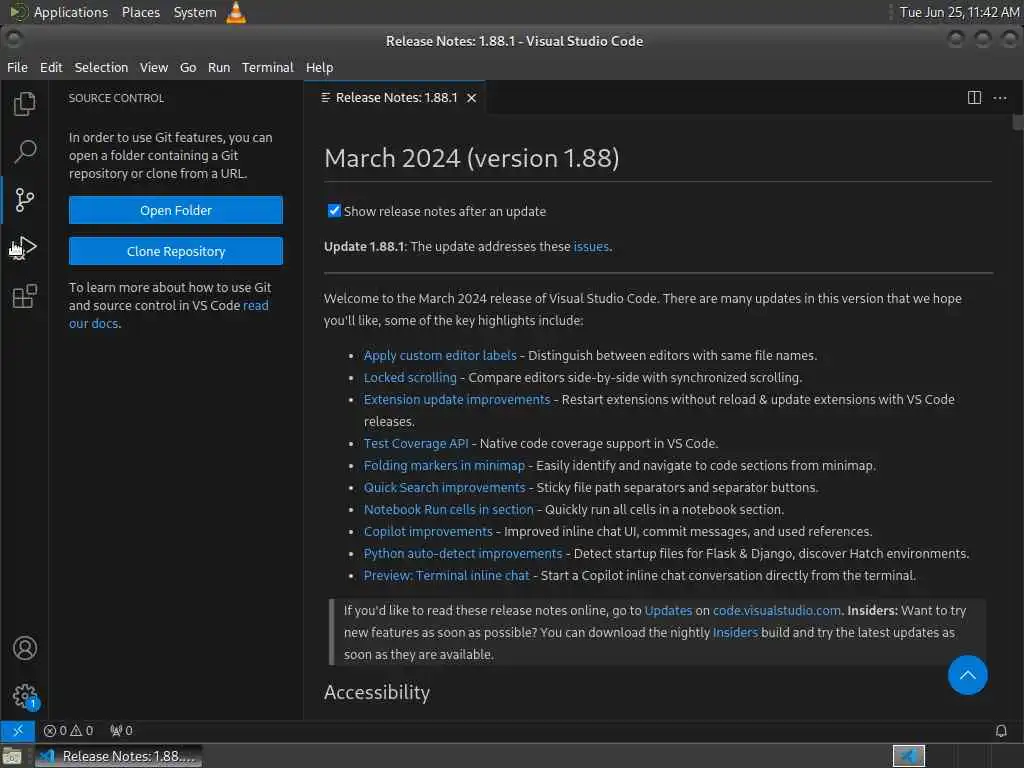Select the Release Notes: 1.88.1 tab
Screen dimensions: 1024x768
point(396,98)
